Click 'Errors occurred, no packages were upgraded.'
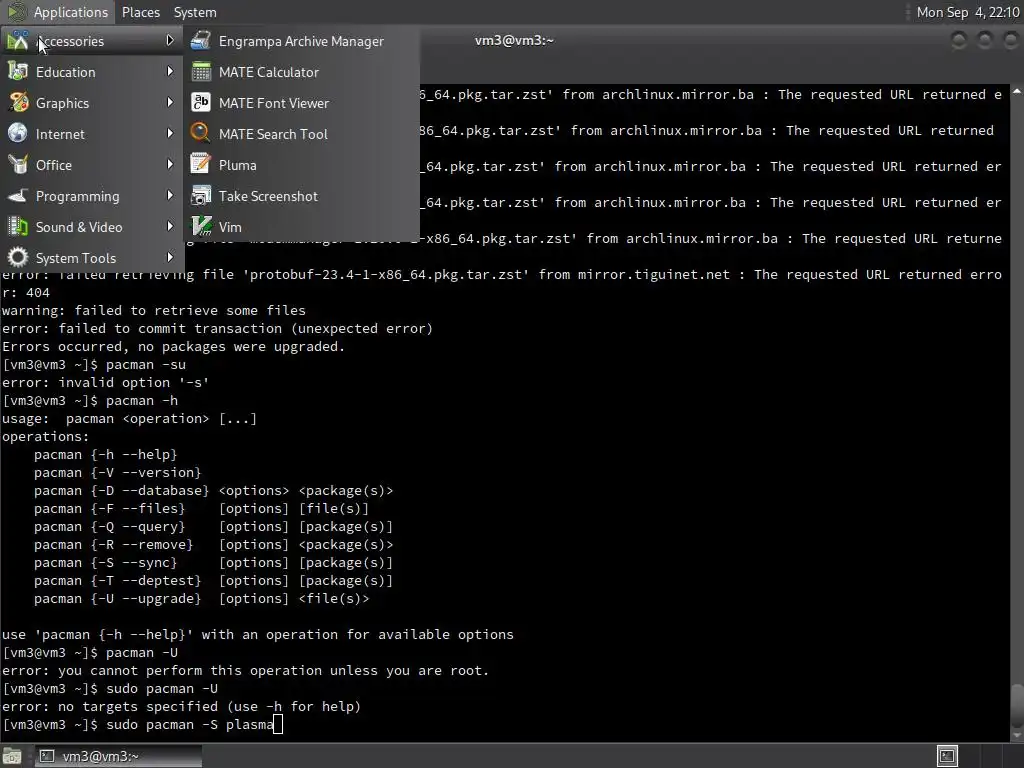The height and width of the screenshot is (768, 1024). point(174,346)
